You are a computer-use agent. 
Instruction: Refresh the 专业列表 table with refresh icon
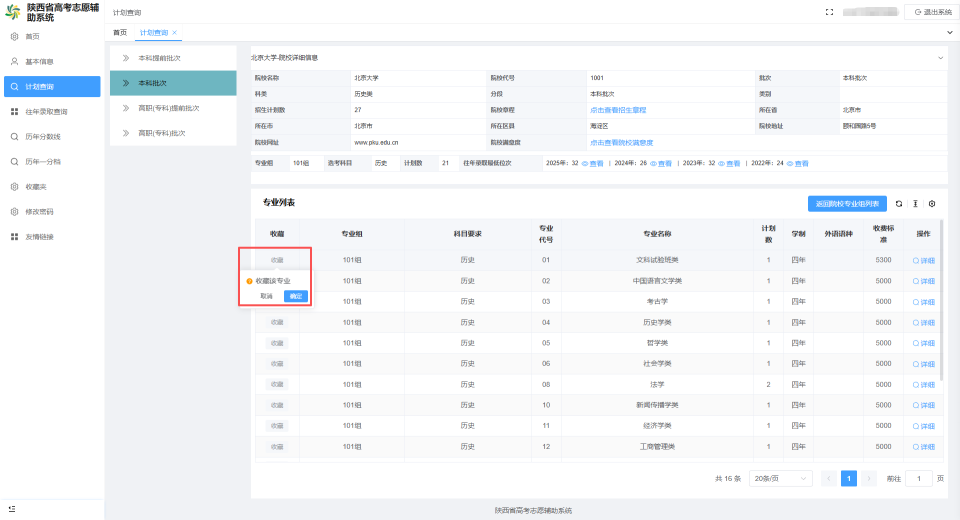click(x=899, y=204)
